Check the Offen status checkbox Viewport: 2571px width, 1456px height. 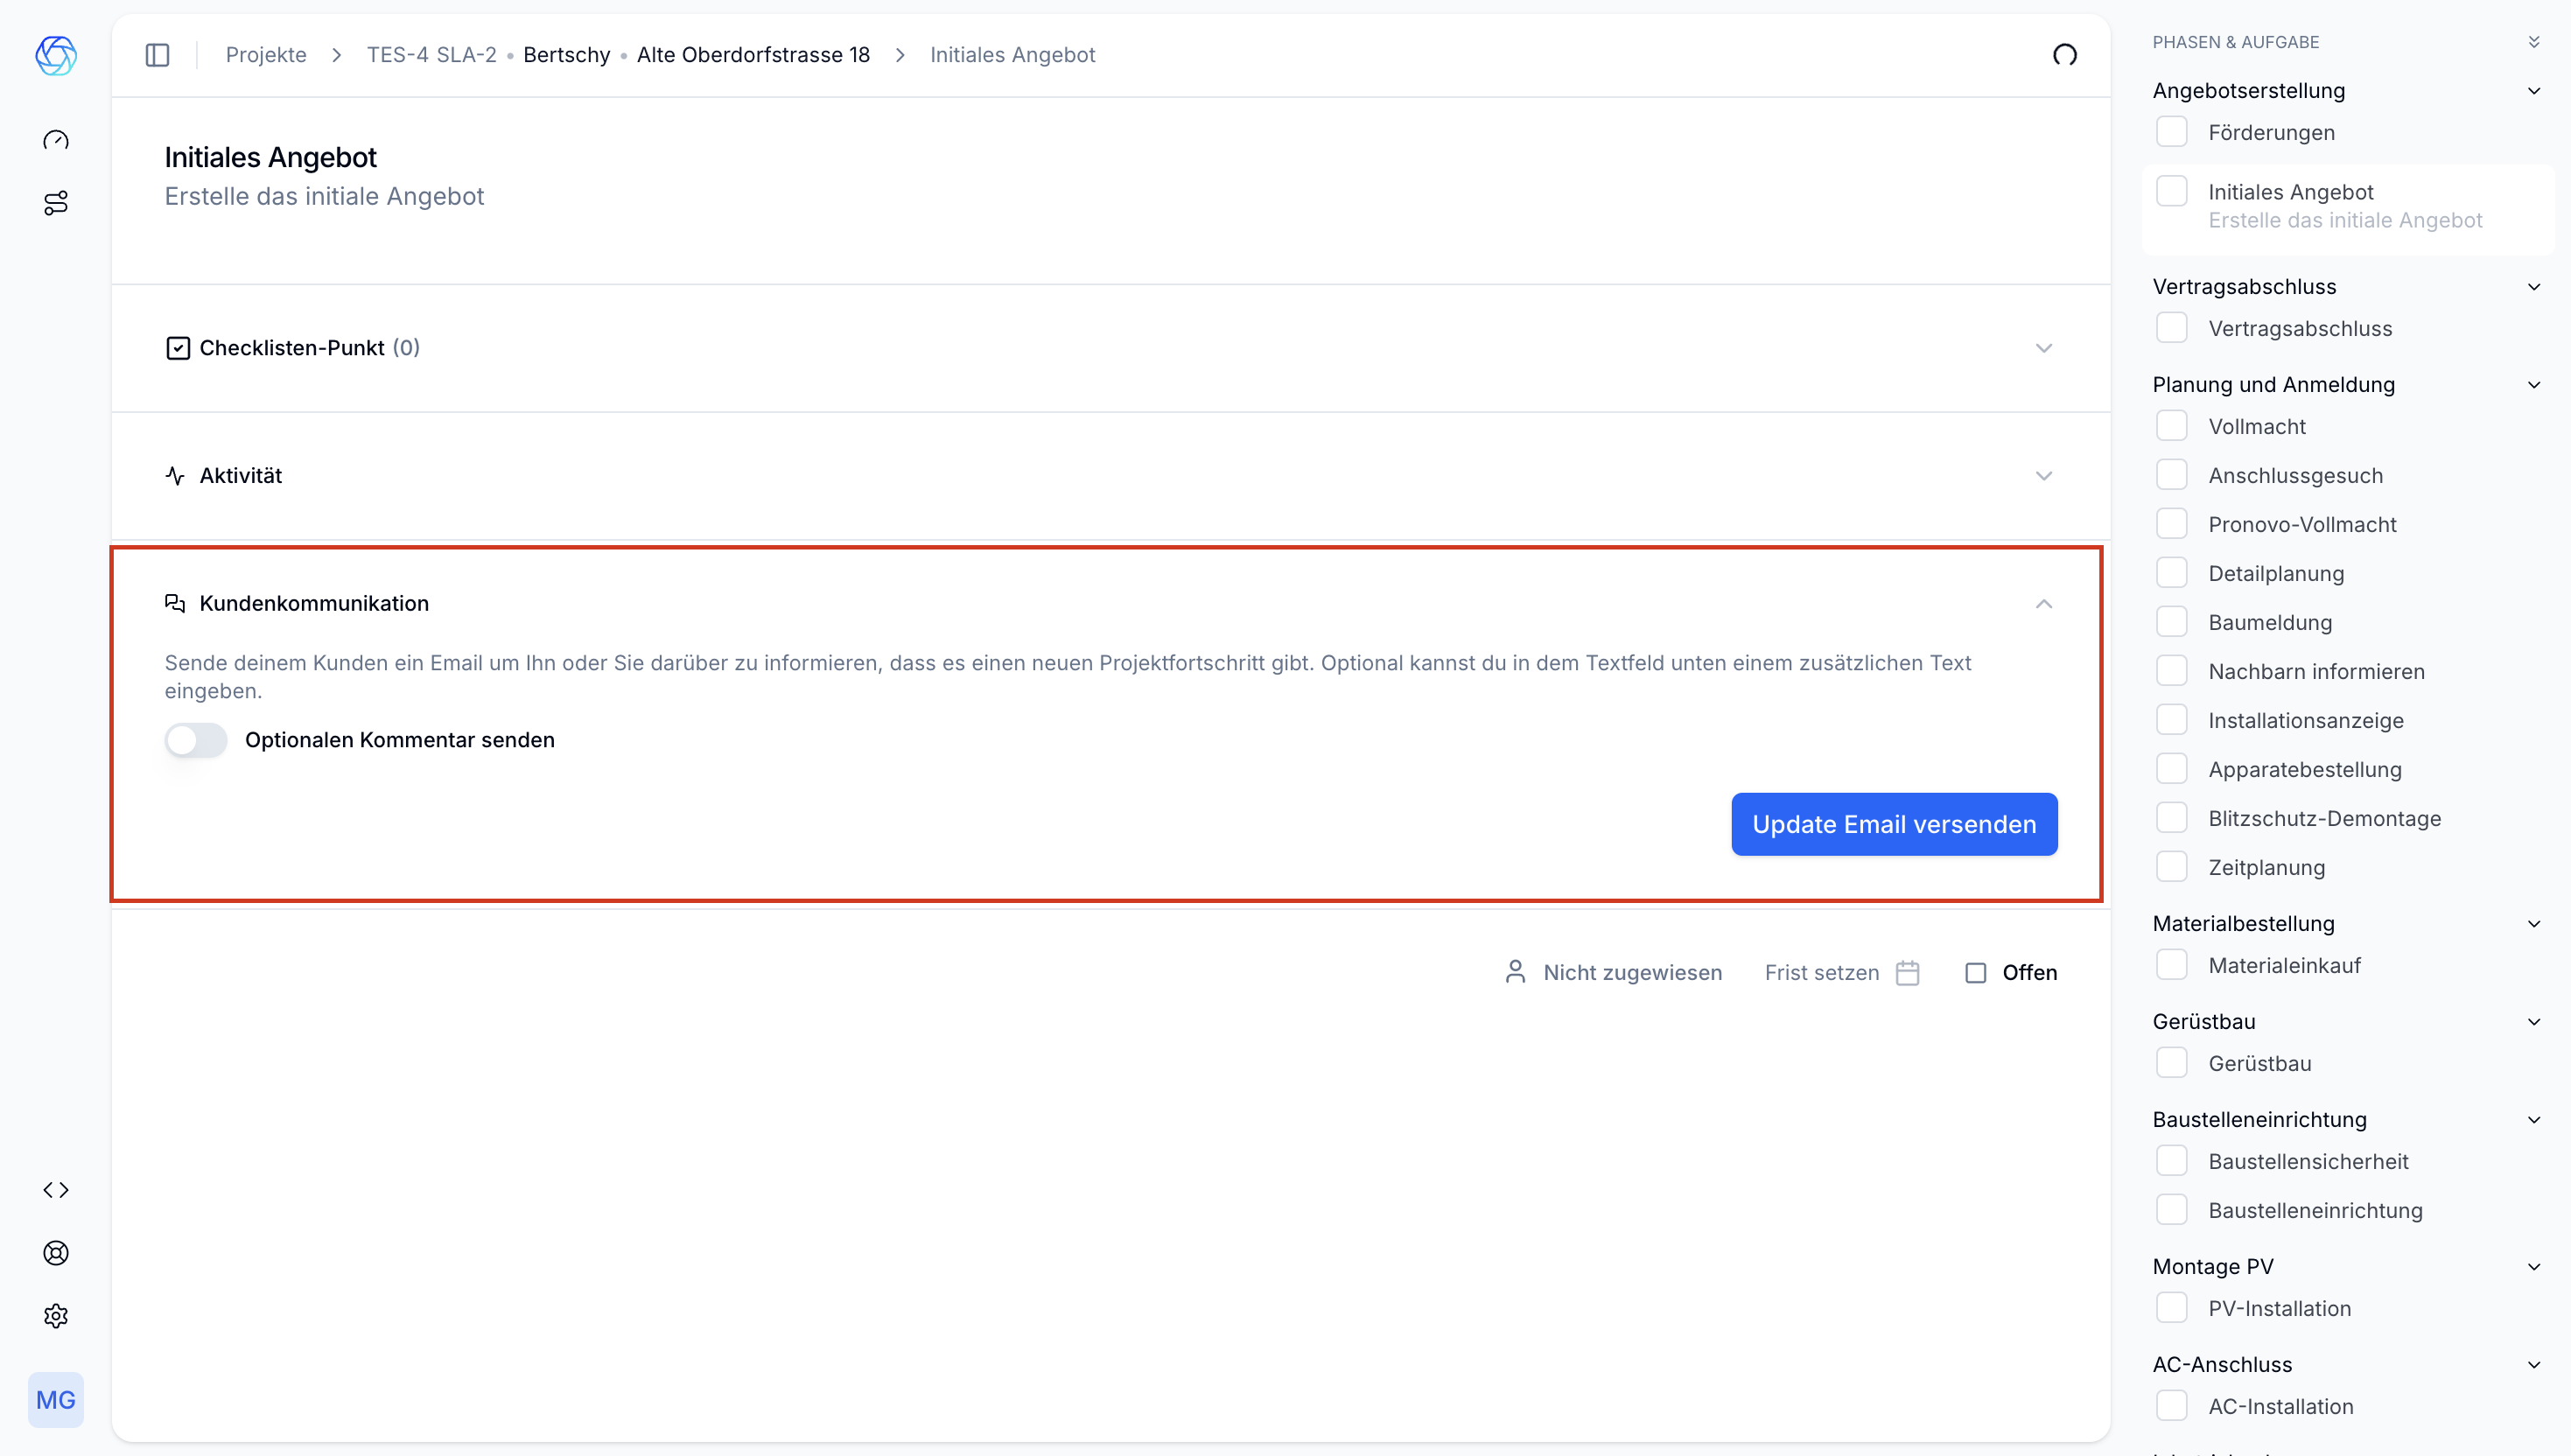pos(1975,973)
